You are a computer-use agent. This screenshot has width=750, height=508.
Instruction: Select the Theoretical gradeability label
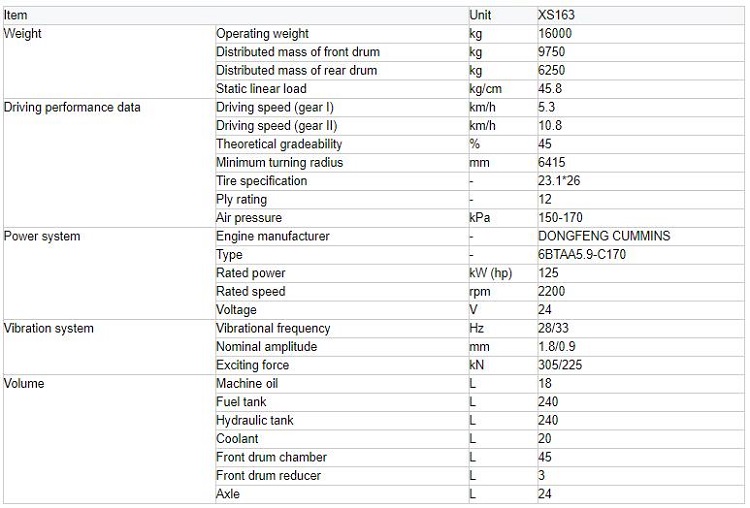(x=279, y=144)
